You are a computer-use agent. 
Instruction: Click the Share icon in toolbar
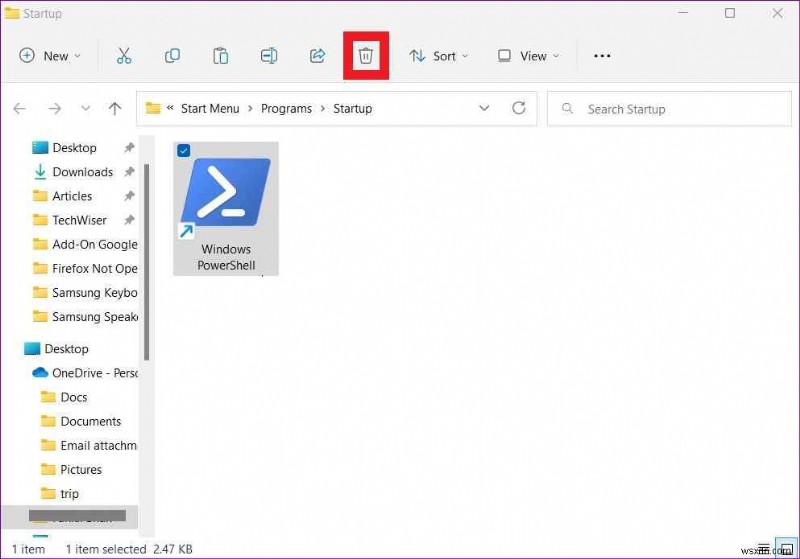pyautogui.click(x=317, y=56)
